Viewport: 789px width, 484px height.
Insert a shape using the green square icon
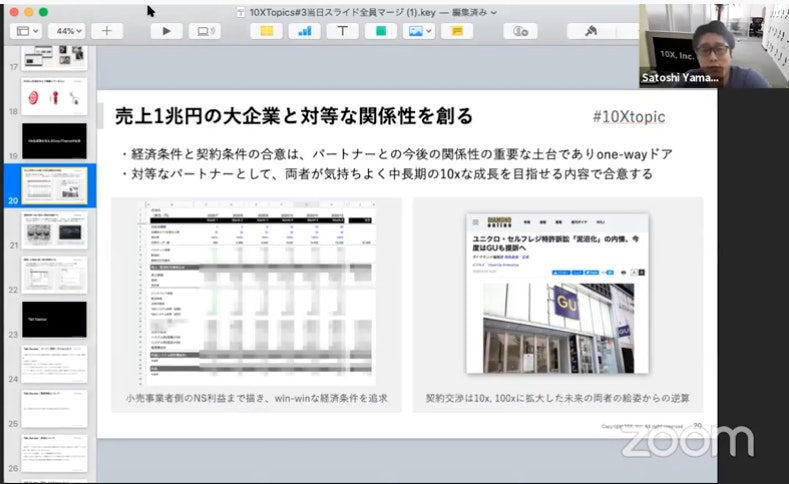point(380,31)
